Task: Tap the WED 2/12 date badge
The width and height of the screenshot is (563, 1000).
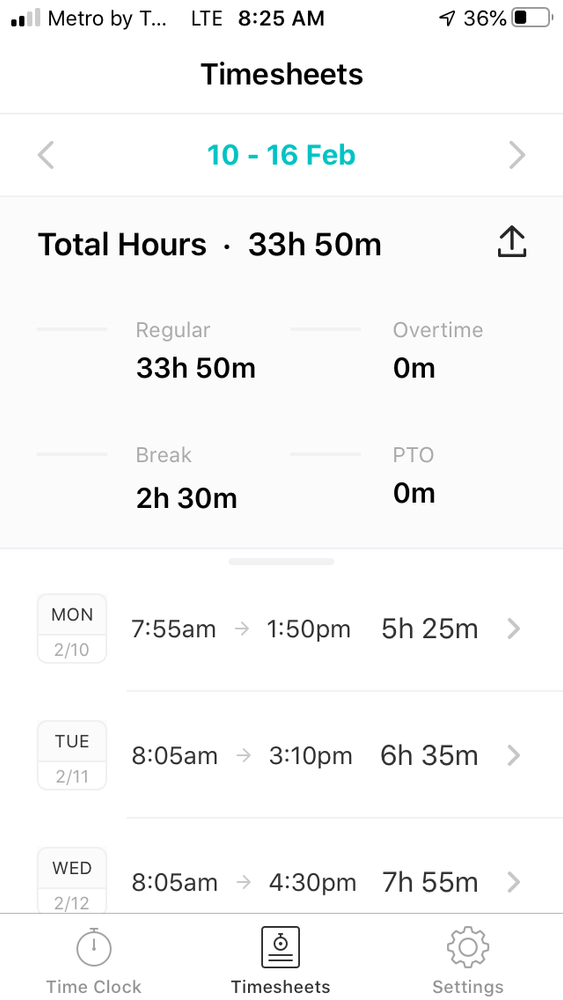Action: coord(72,881)
